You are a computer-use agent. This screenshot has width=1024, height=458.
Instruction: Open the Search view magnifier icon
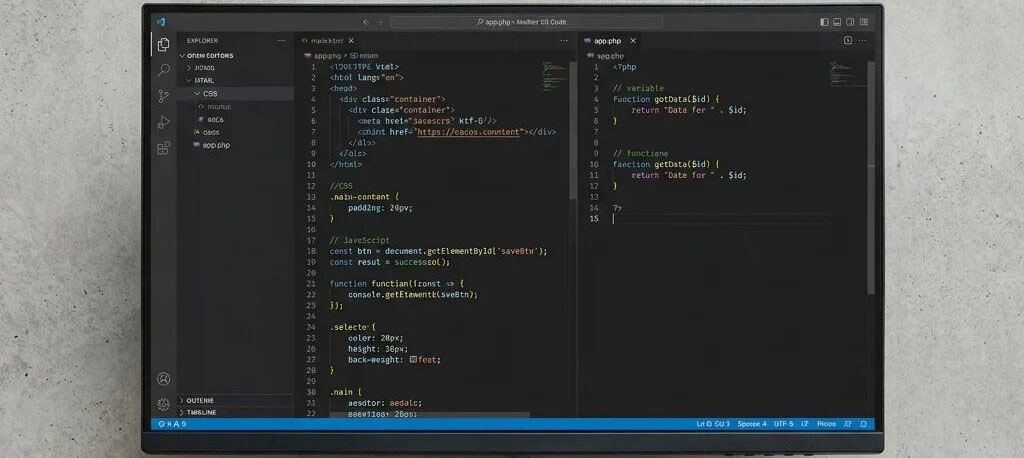coord(164,70)
